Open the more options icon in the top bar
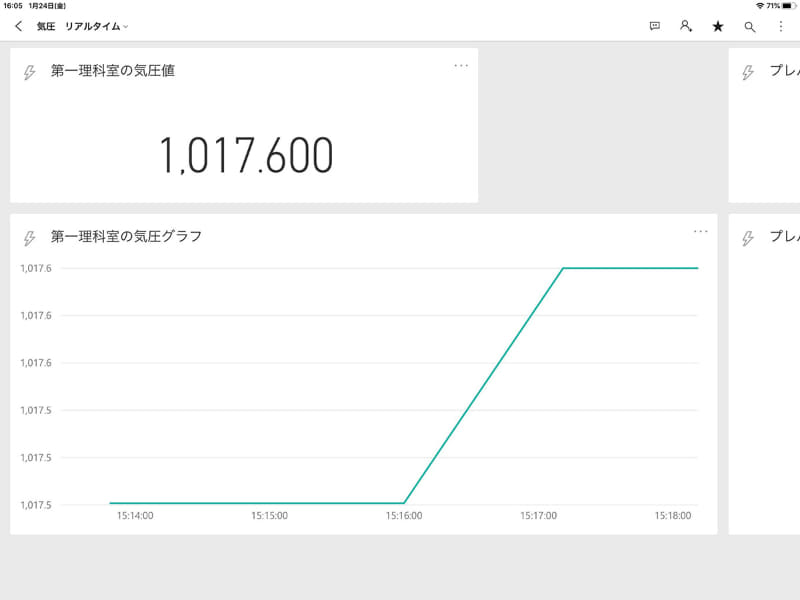 781,24
